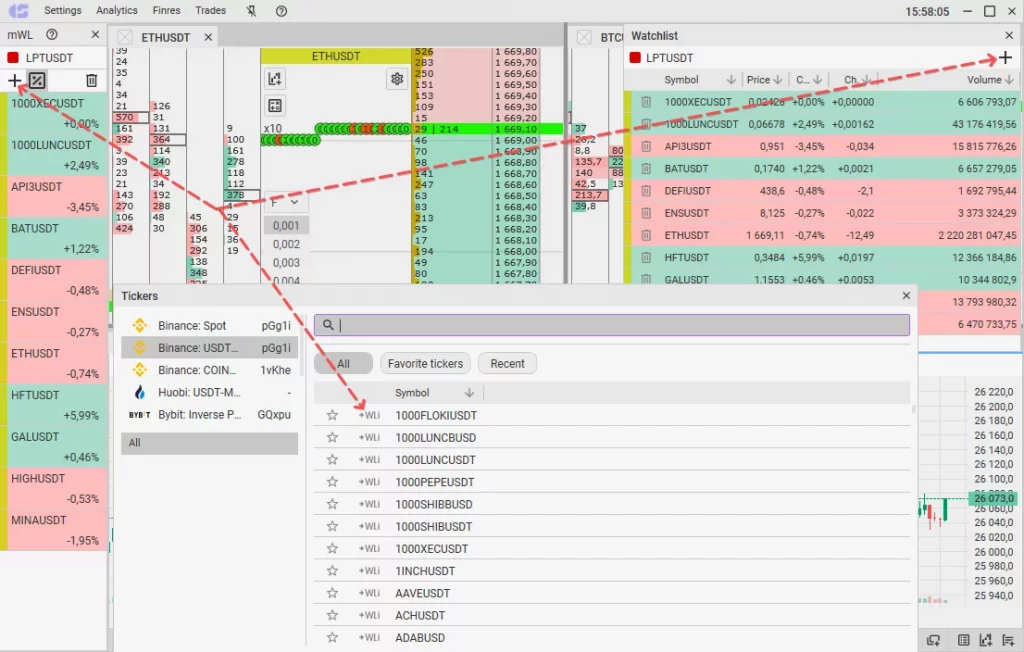Open the Analytics menu
The image size is (1024, 652).
pos(117,10)
